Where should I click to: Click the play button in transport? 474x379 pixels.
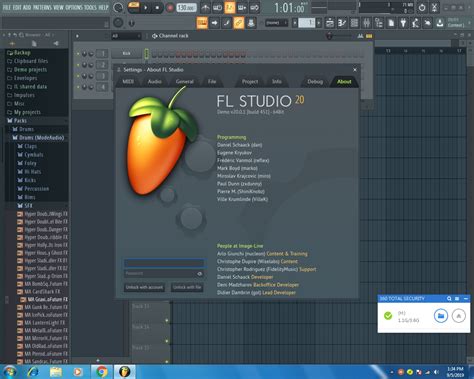click(146, 8)
